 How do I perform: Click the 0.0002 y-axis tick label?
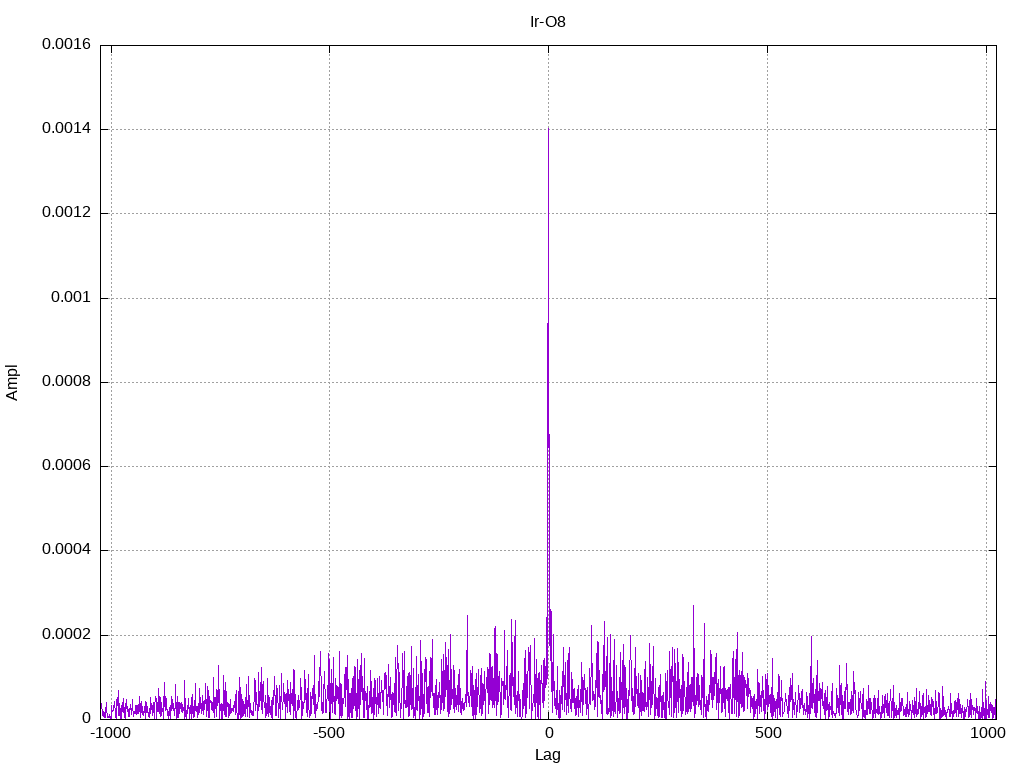click(x=67, y=635)
